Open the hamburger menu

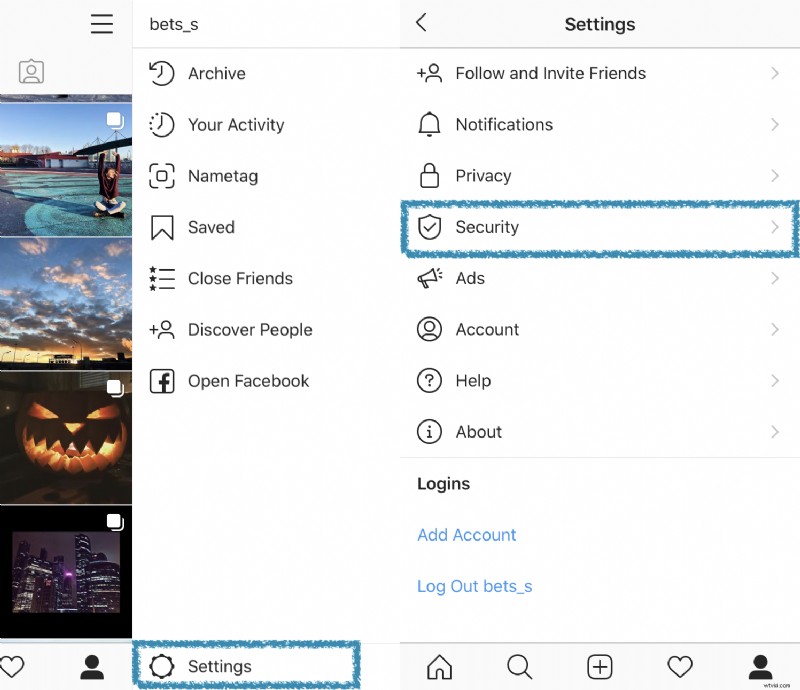(101, 24)
